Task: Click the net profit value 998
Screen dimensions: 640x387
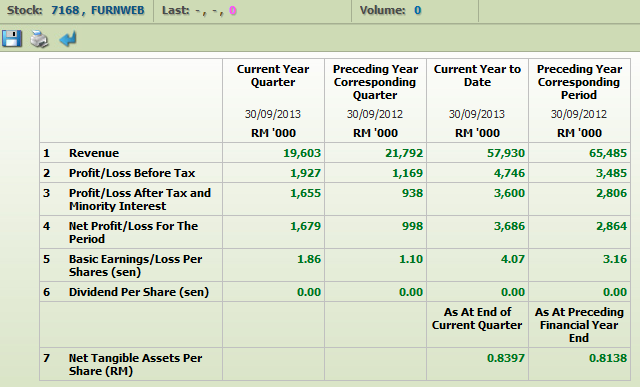Action: pos(412,226)
